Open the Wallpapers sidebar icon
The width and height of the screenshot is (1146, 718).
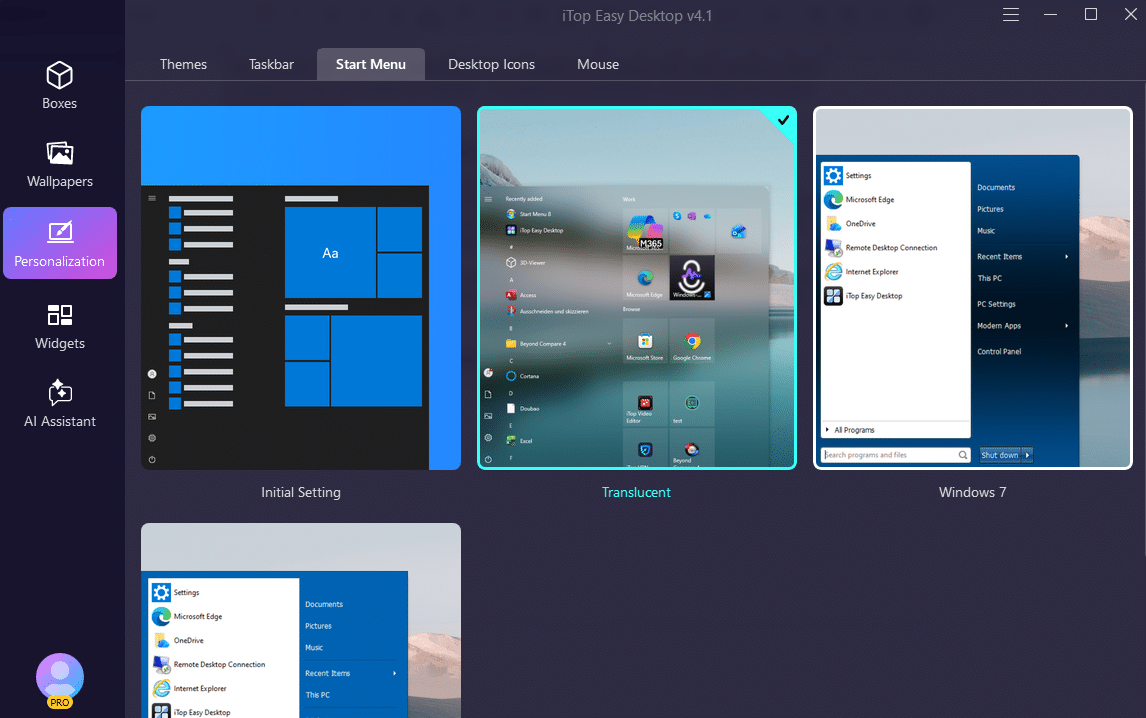click(x=60, y=154)
